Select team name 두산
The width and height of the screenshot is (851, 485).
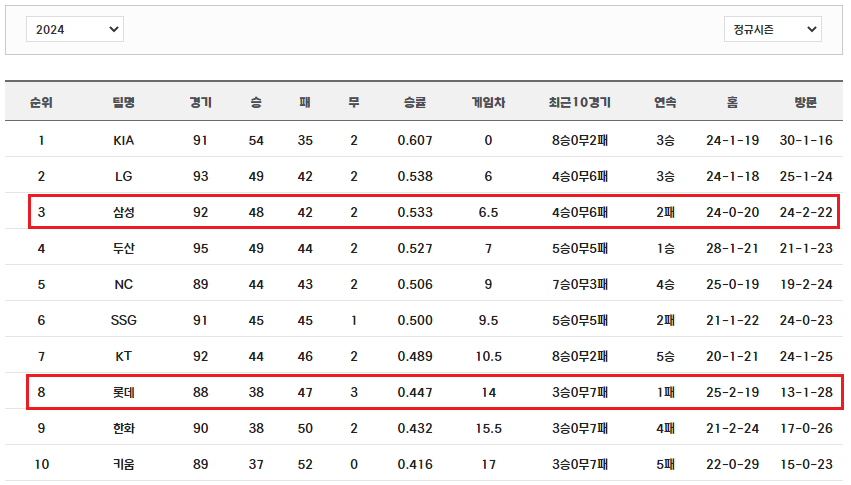pyautogui.click(x=124, y=248)
